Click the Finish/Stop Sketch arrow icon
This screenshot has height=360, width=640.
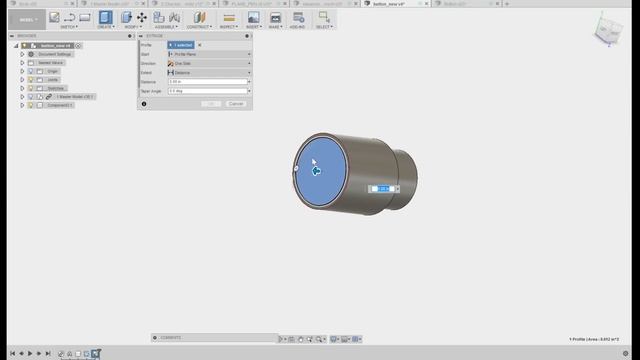tap(69, 17)
